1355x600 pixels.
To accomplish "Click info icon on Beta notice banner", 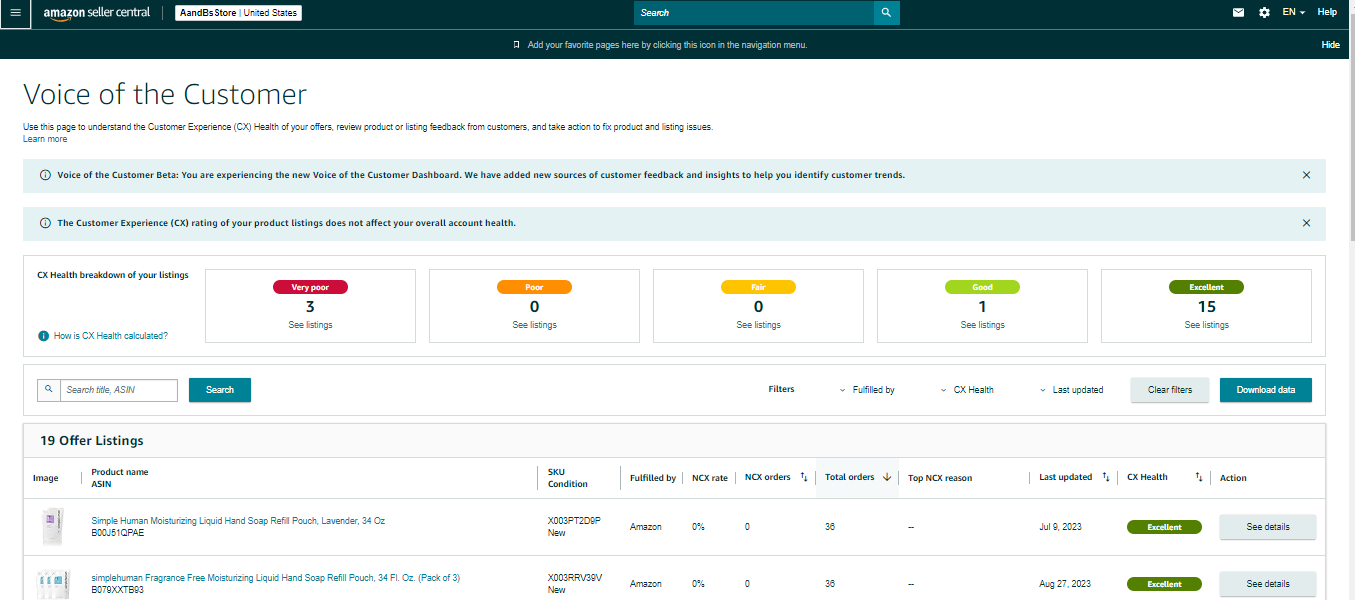I will pyautogui.click(x=45, y=175).
